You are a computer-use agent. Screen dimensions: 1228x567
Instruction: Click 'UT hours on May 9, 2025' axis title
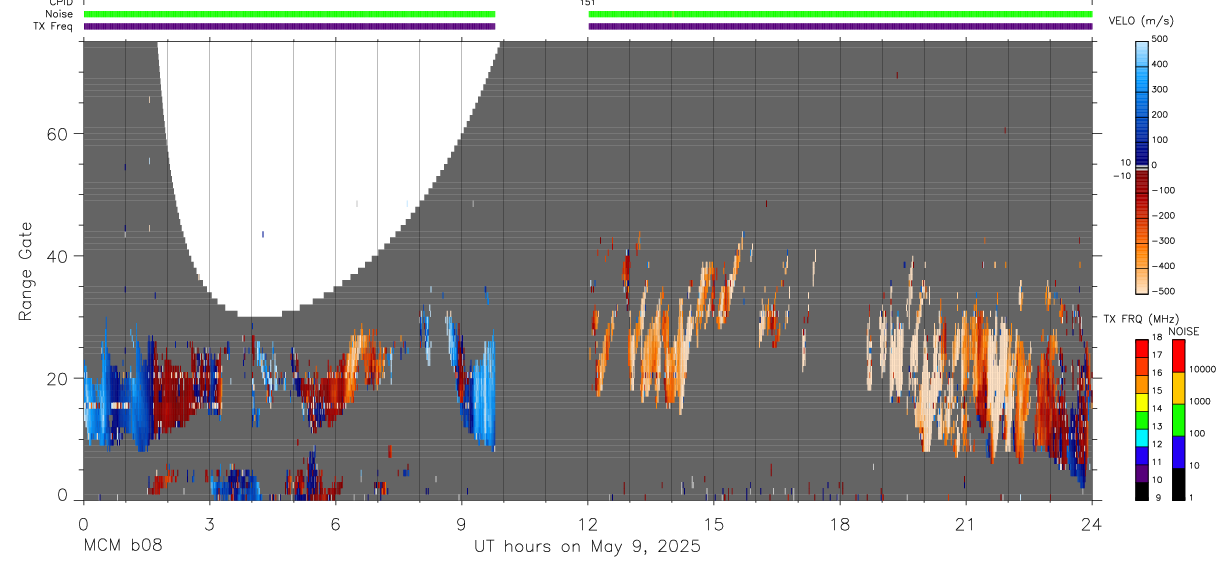point(587,547)
